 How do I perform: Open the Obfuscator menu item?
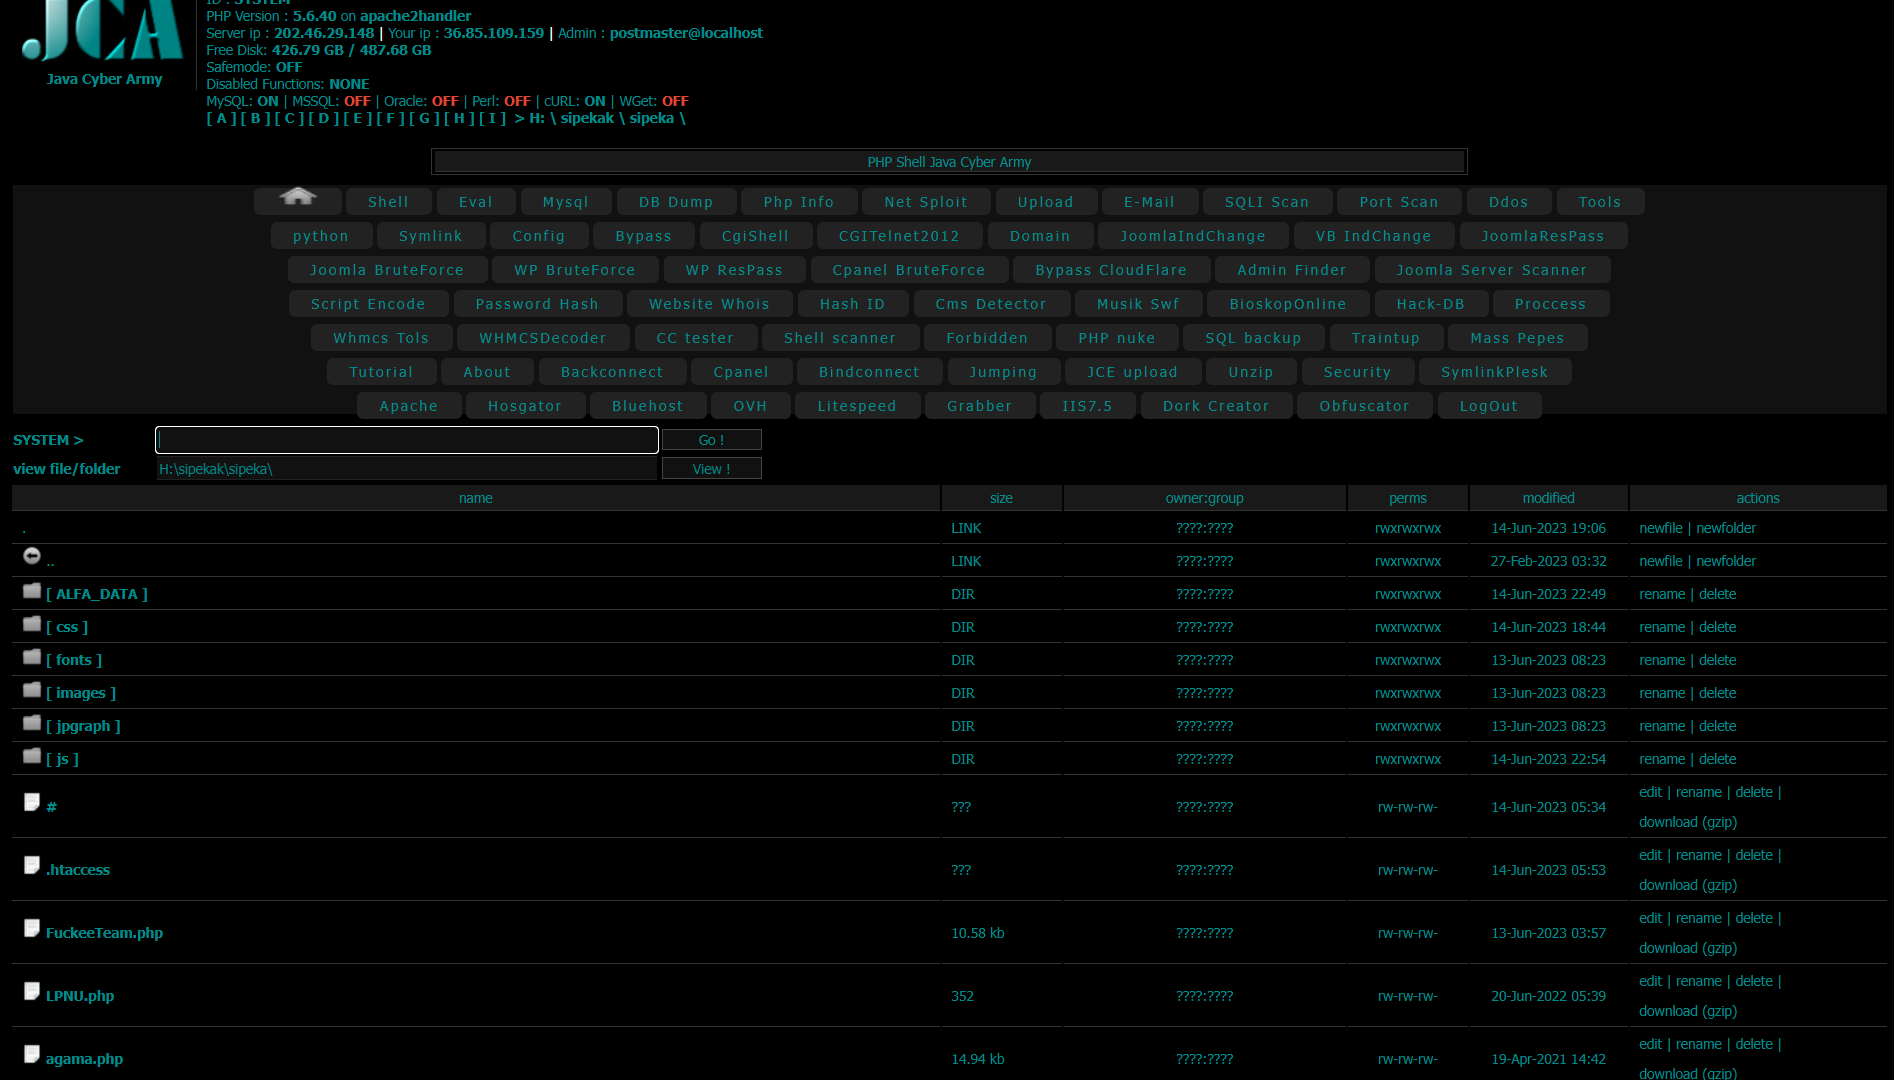(x=1364, y=406)
